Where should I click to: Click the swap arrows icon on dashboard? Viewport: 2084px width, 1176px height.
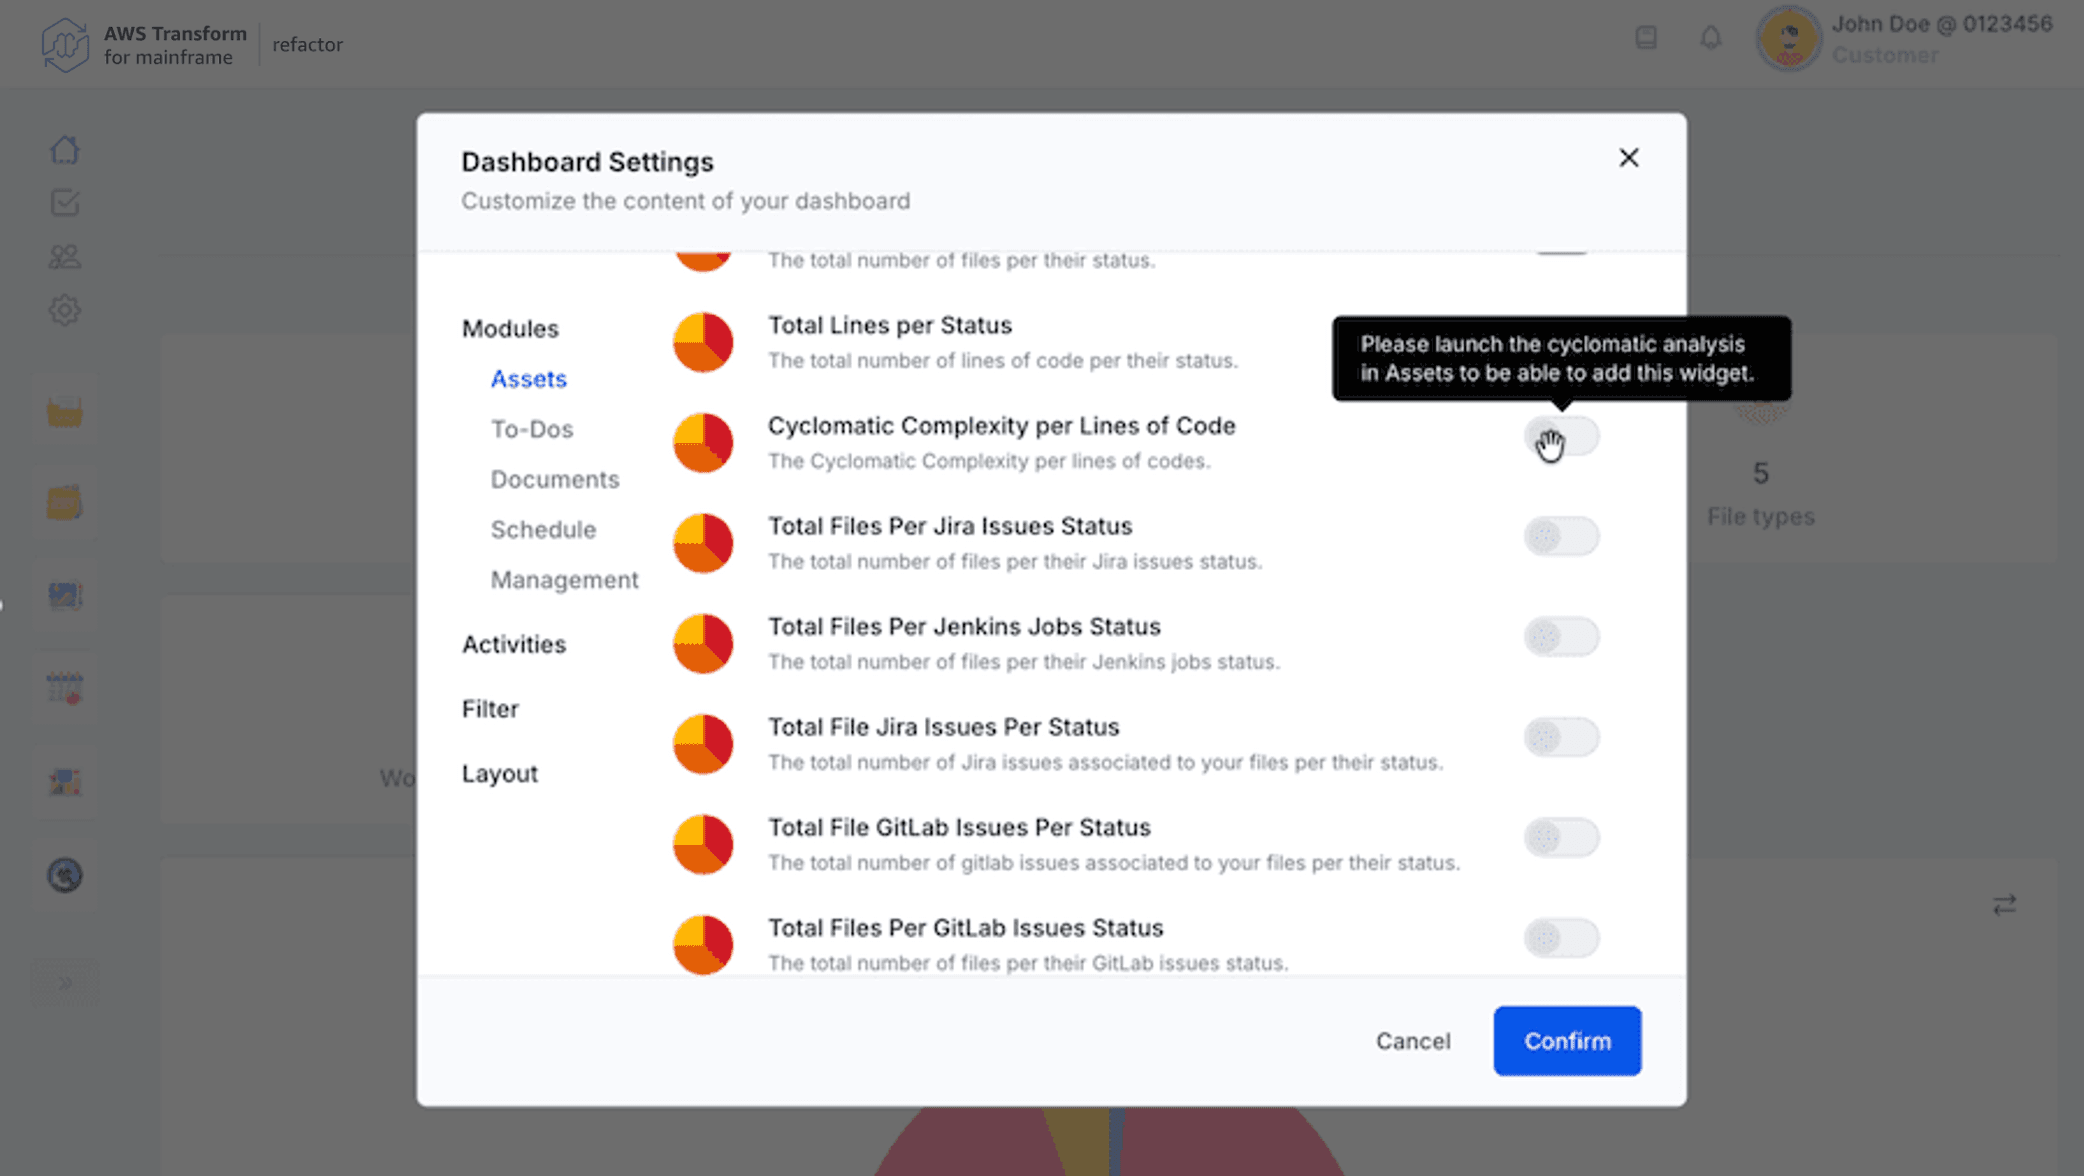pos(2004,905)
